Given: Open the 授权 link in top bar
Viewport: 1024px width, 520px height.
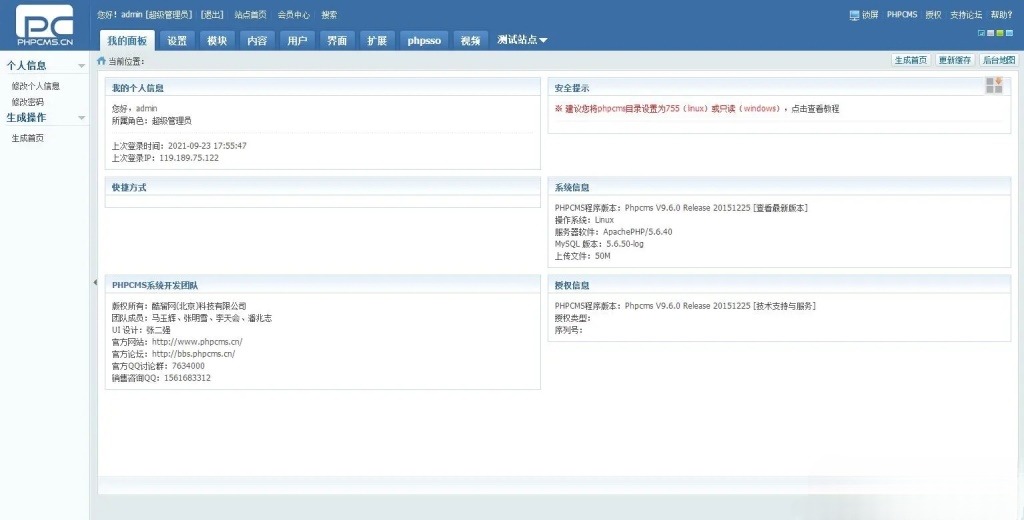Looking at the screenshot, I should coord(933,15).
